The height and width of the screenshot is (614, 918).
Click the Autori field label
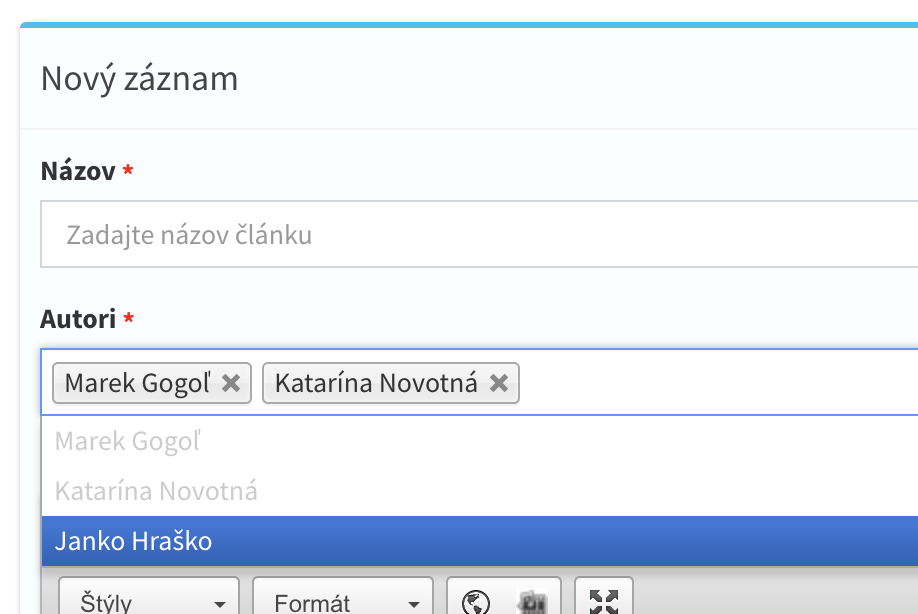[x=78, y=320]
